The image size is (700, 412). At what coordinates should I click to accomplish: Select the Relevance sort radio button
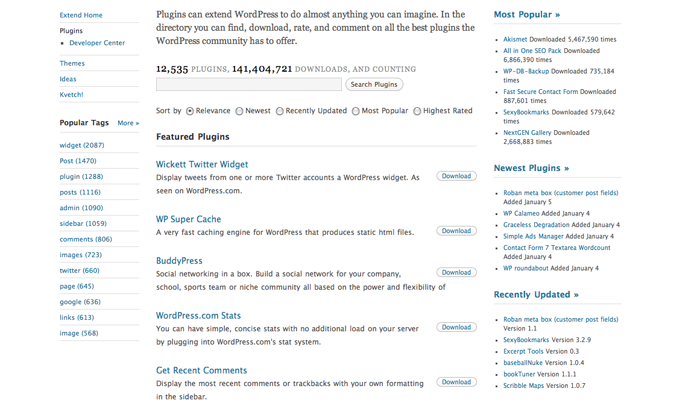click(x=190, y=111)
